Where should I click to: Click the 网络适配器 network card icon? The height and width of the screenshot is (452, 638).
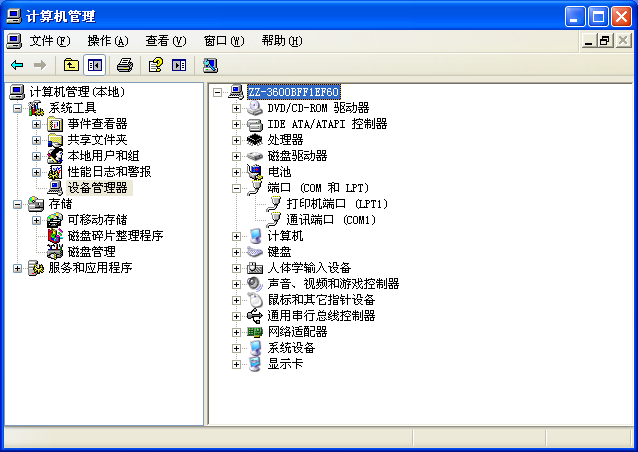pyautogui.click(x=255, y=332)
